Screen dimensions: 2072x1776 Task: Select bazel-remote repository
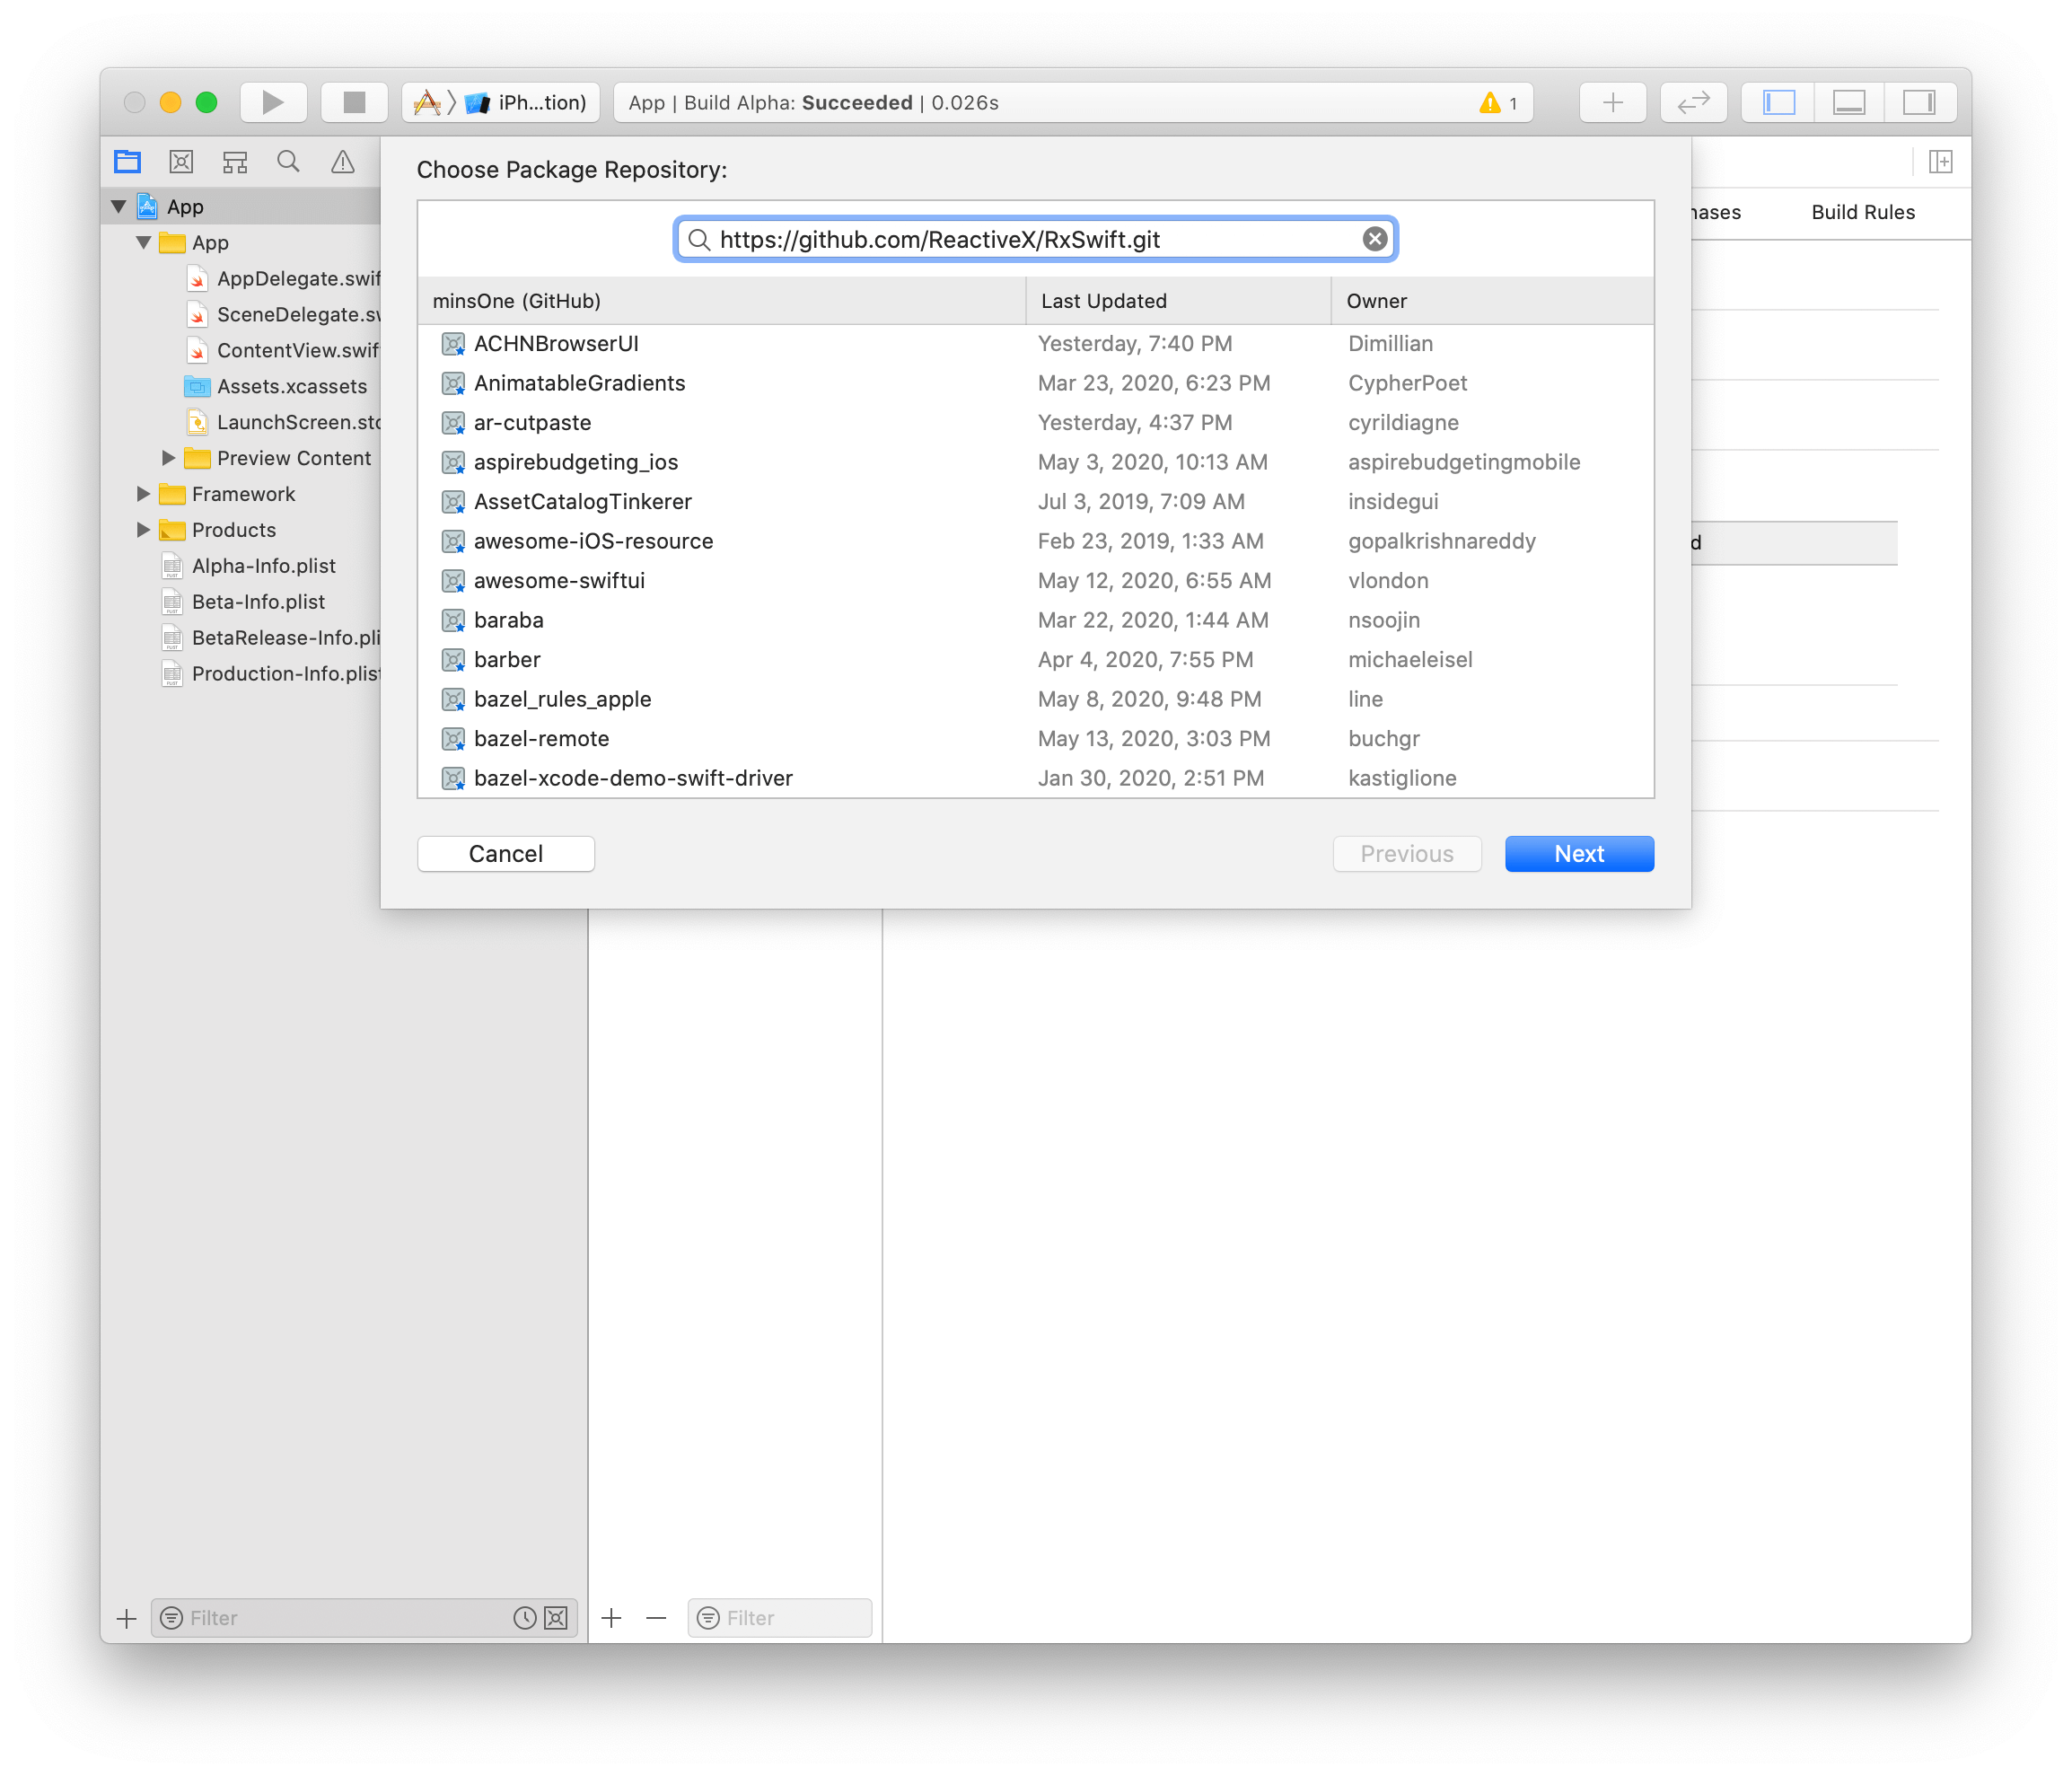[1035, 739]
